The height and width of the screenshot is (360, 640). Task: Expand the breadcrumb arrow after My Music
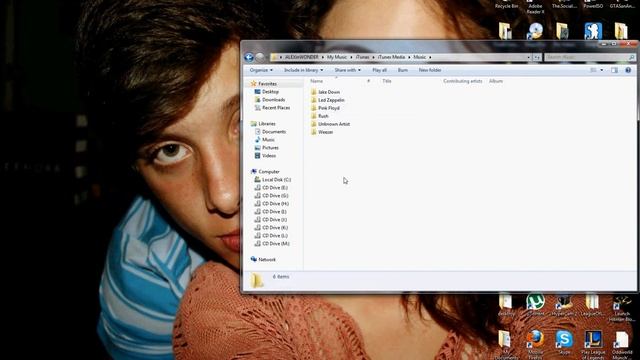pyautogui.click(x=351, y=58)
